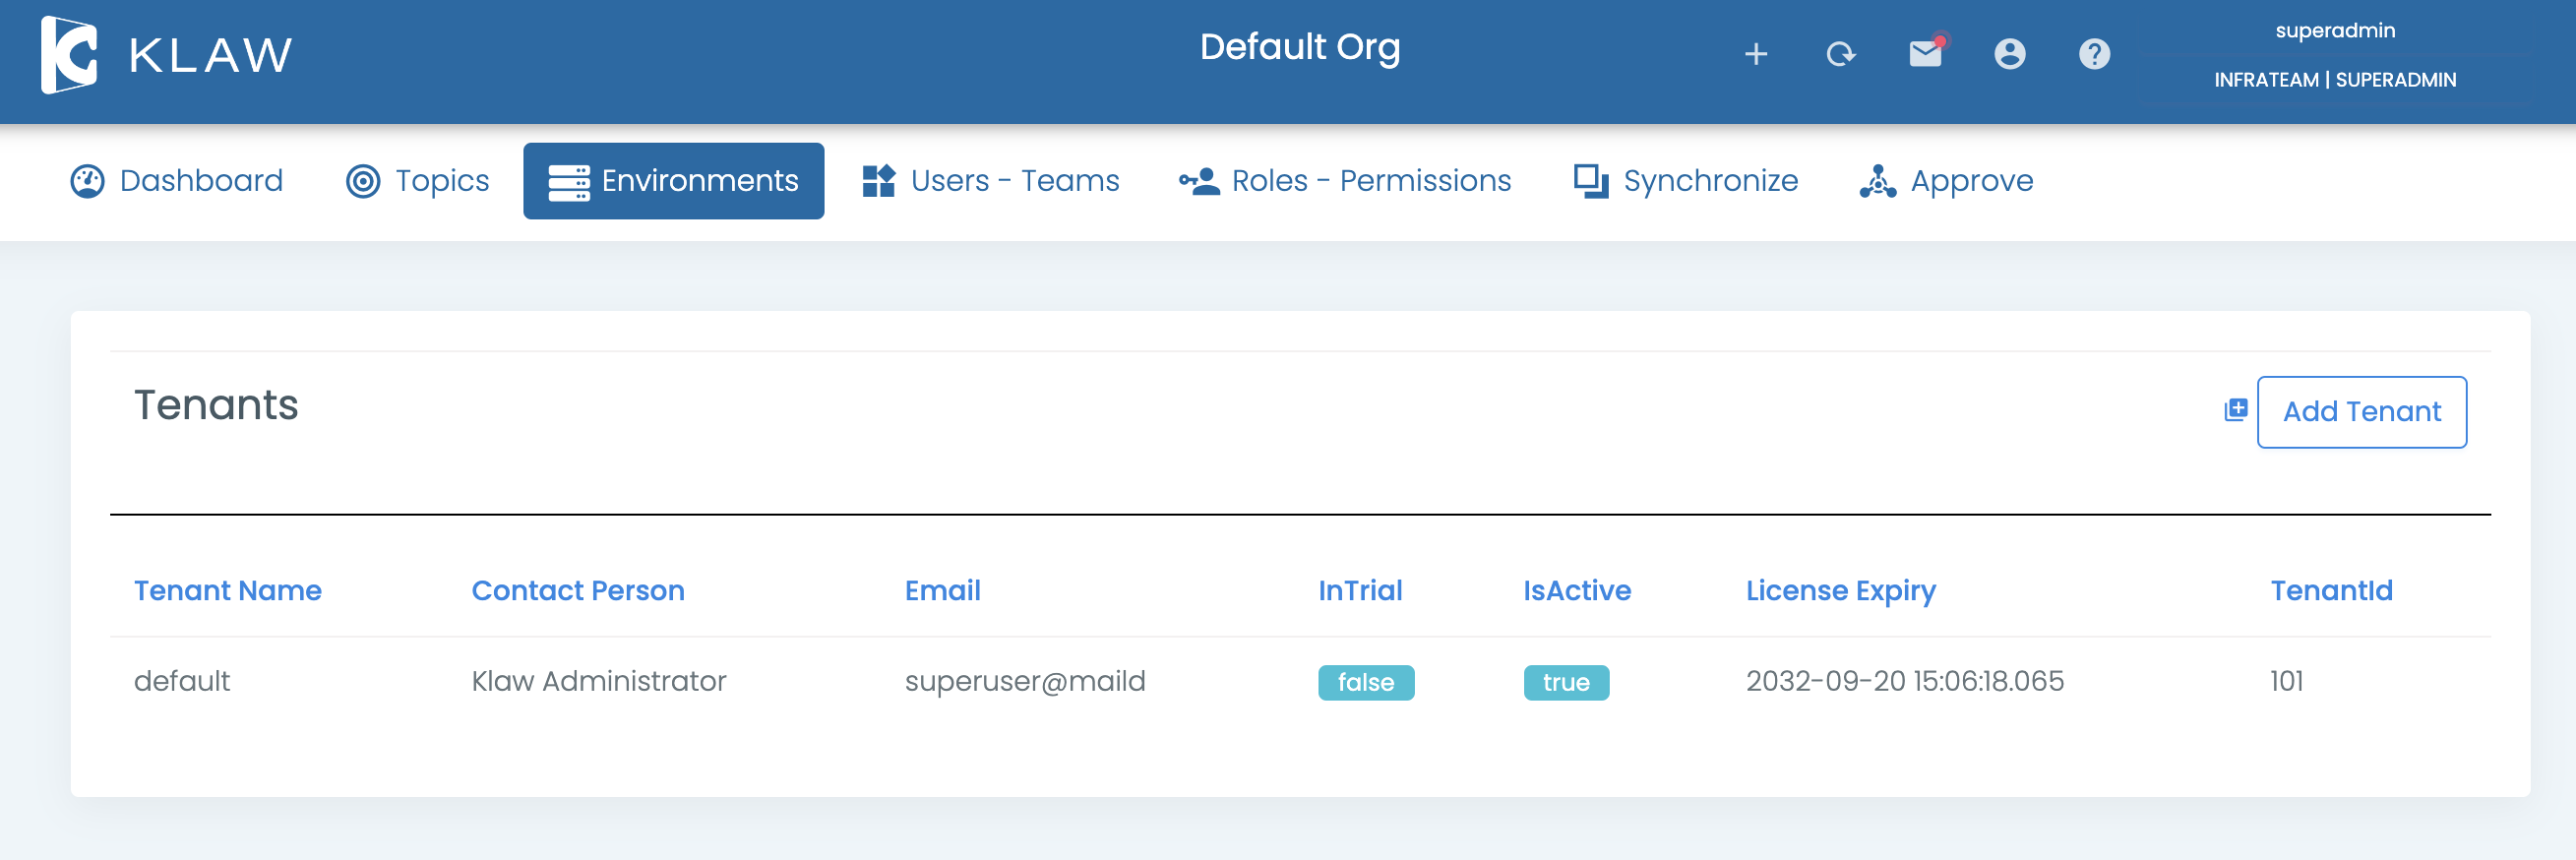The height and width of the screenshot is (860, 2576).
Task: Click the Add Tenant button
Action: [x=2361, y=412]
